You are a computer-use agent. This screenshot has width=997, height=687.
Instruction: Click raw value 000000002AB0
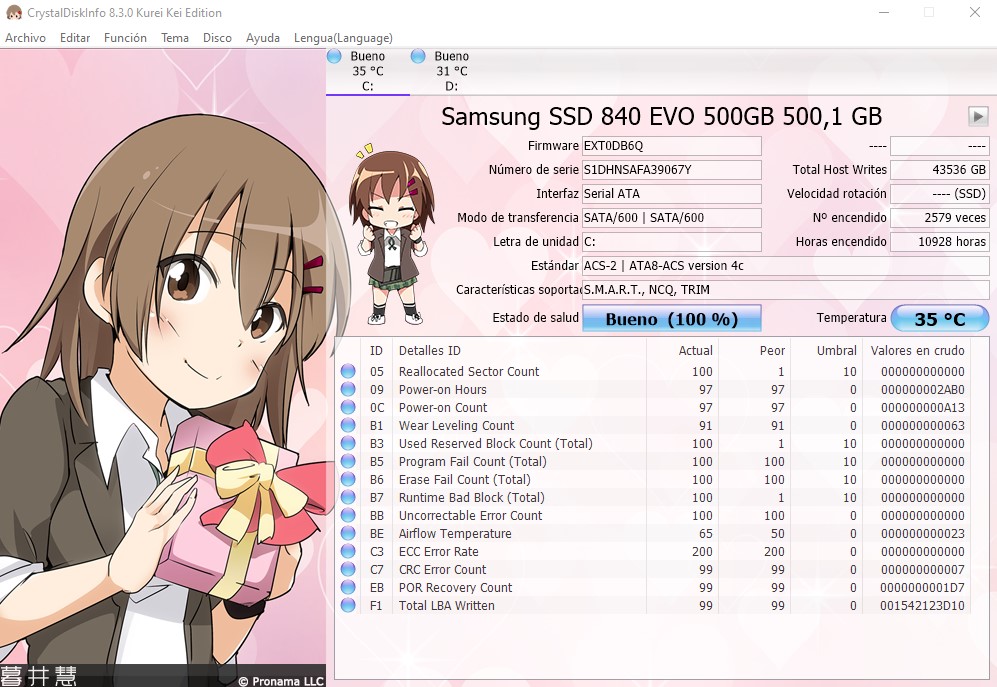point(923,389)
